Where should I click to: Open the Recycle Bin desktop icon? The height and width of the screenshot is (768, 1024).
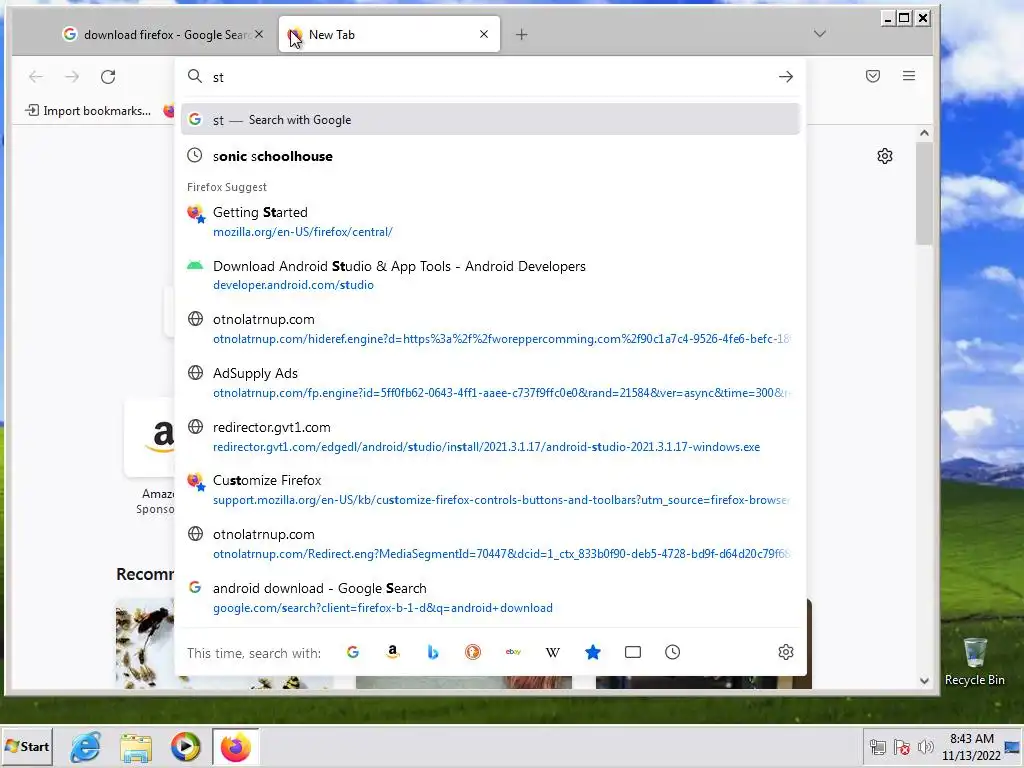(974, 661)
